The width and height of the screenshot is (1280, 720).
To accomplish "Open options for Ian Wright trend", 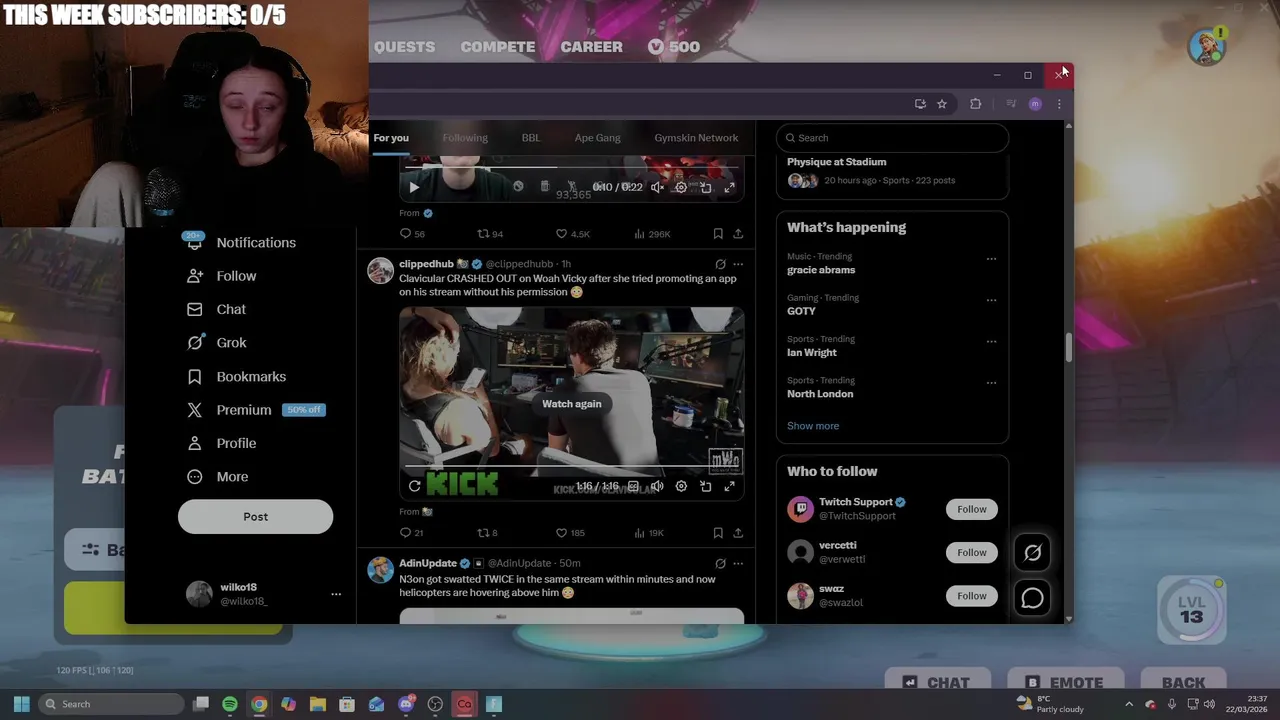I will point(991,341).
